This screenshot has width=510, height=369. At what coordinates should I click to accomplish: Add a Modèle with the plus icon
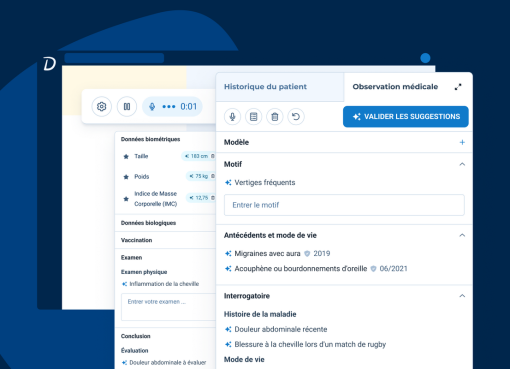click(462, 142)
